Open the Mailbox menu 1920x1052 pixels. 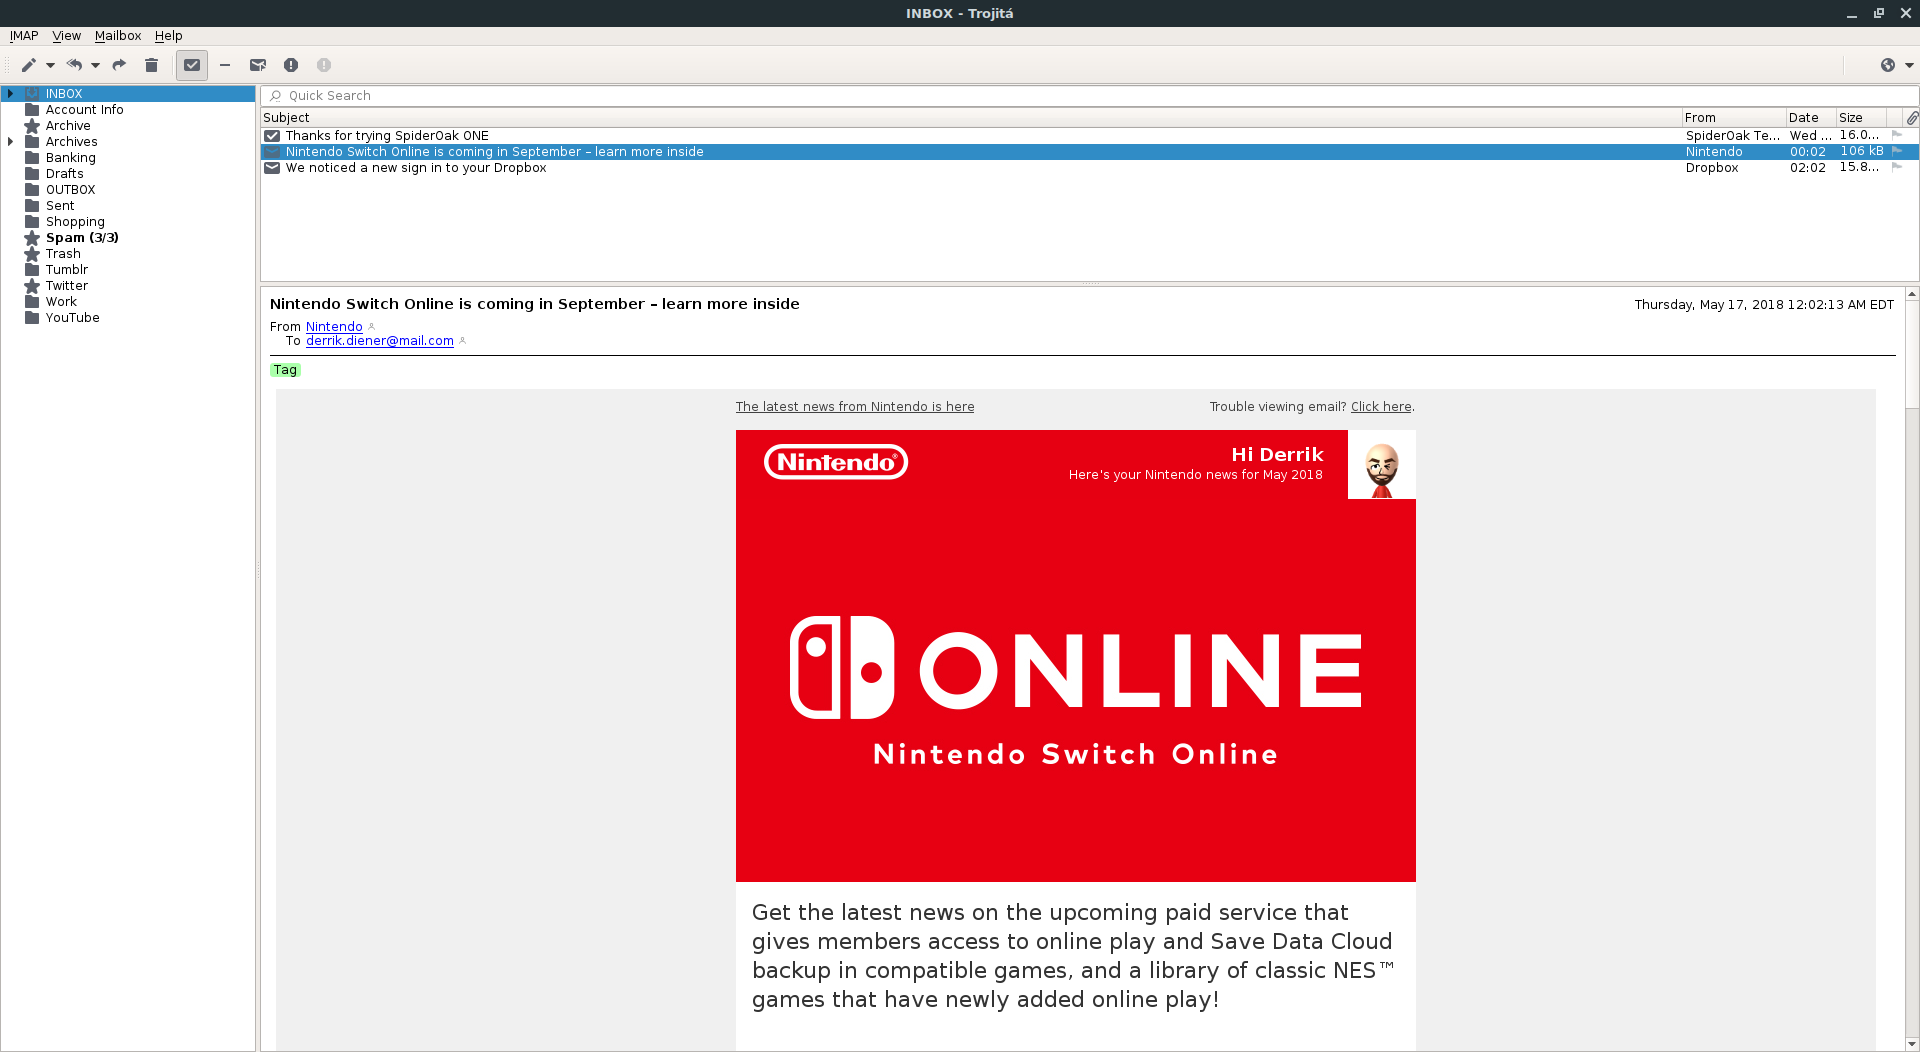click(x=118, y=36)
